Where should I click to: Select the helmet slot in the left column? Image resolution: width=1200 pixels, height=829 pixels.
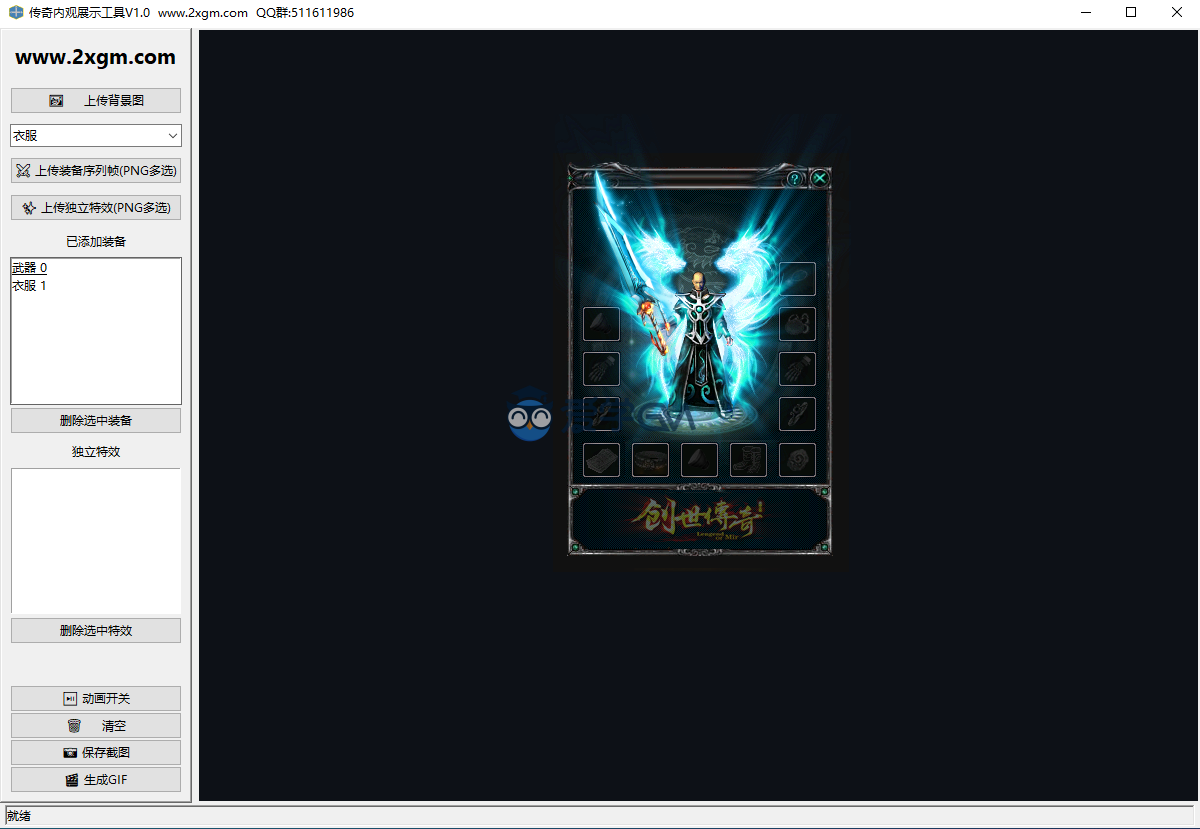pyautogui.click(x=601, y=324)
